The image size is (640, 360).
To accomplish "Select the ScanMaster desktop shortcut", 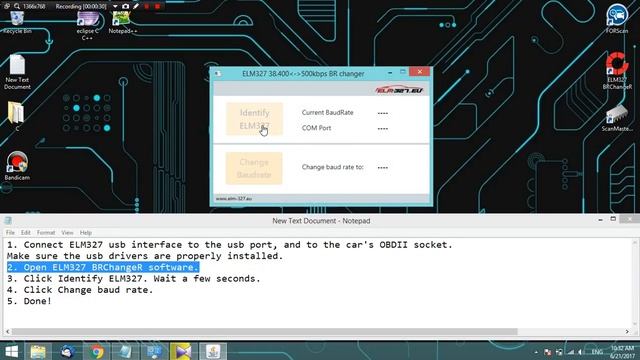I will point(617,118).
